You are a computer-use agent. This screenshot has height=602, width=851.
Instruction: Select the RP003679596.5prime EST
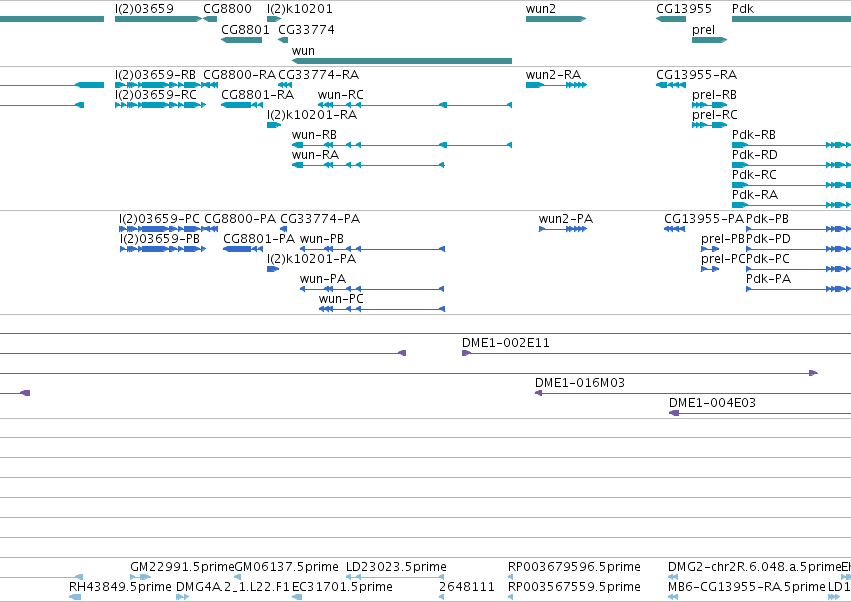click(510, 578)
